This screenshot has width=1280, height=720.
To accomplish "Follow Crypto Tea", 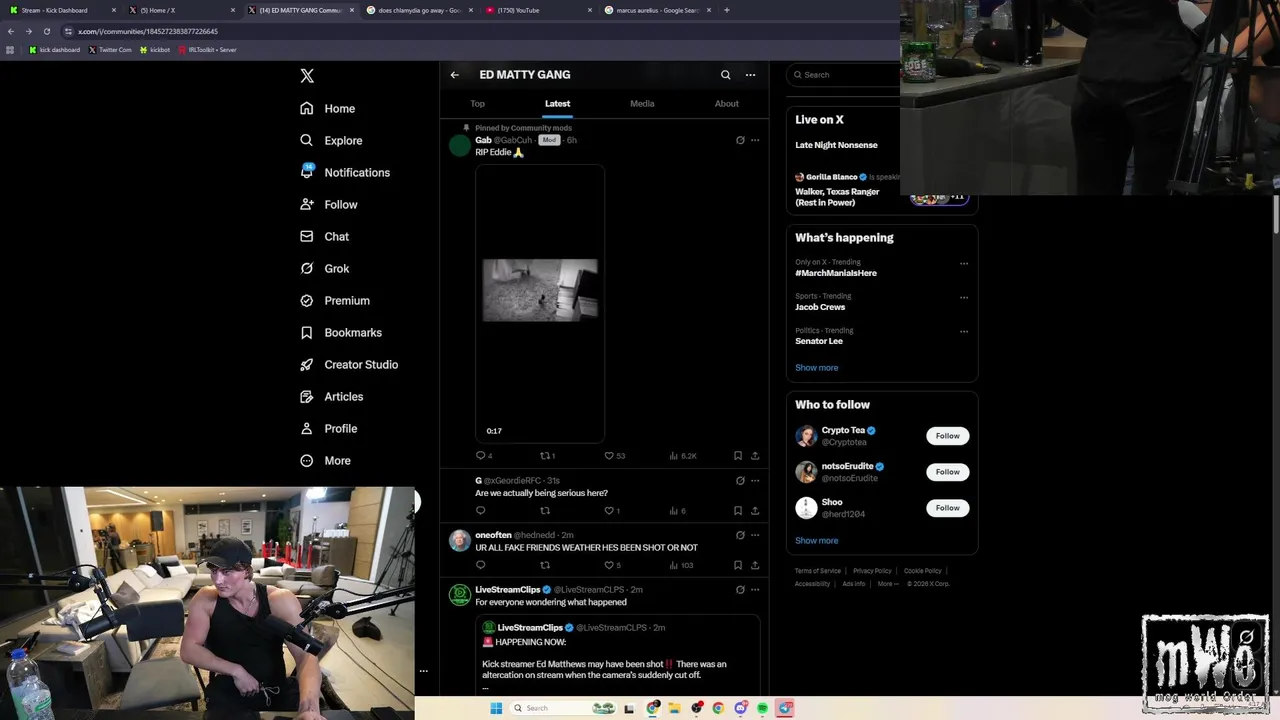I will [948, 436].
